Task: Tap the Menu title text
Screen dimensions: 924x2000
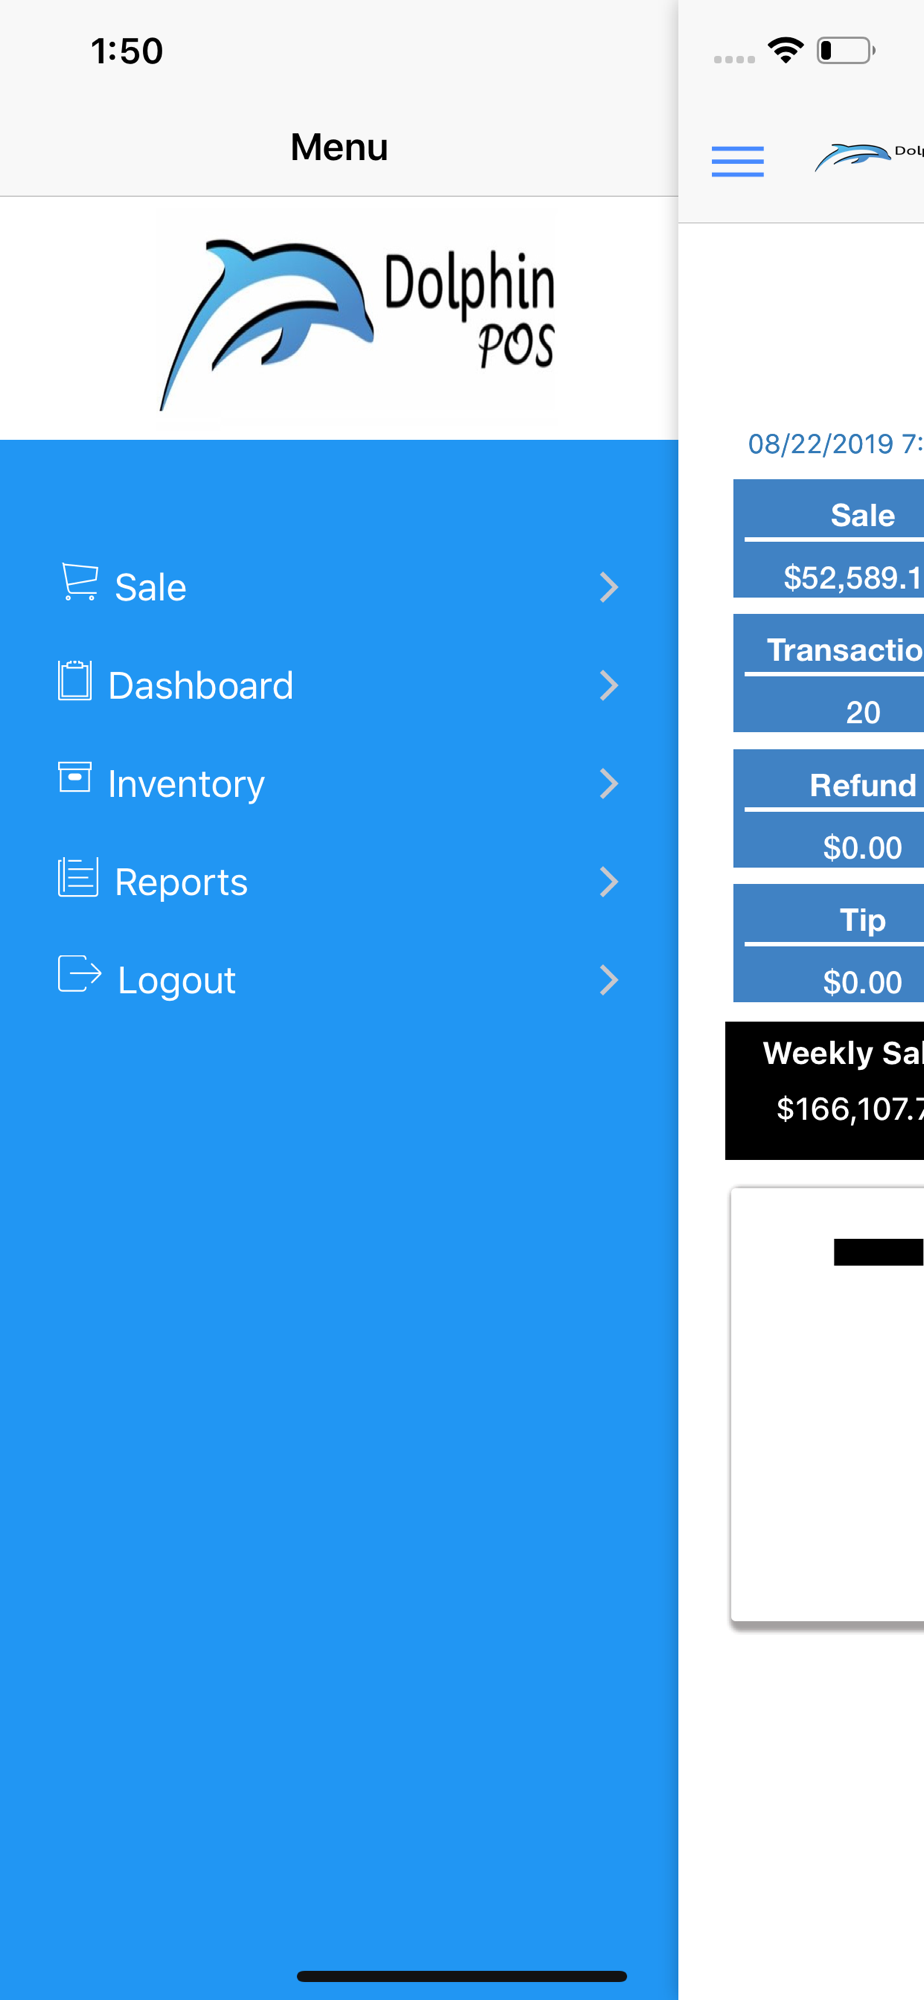Action: (339, 147)
